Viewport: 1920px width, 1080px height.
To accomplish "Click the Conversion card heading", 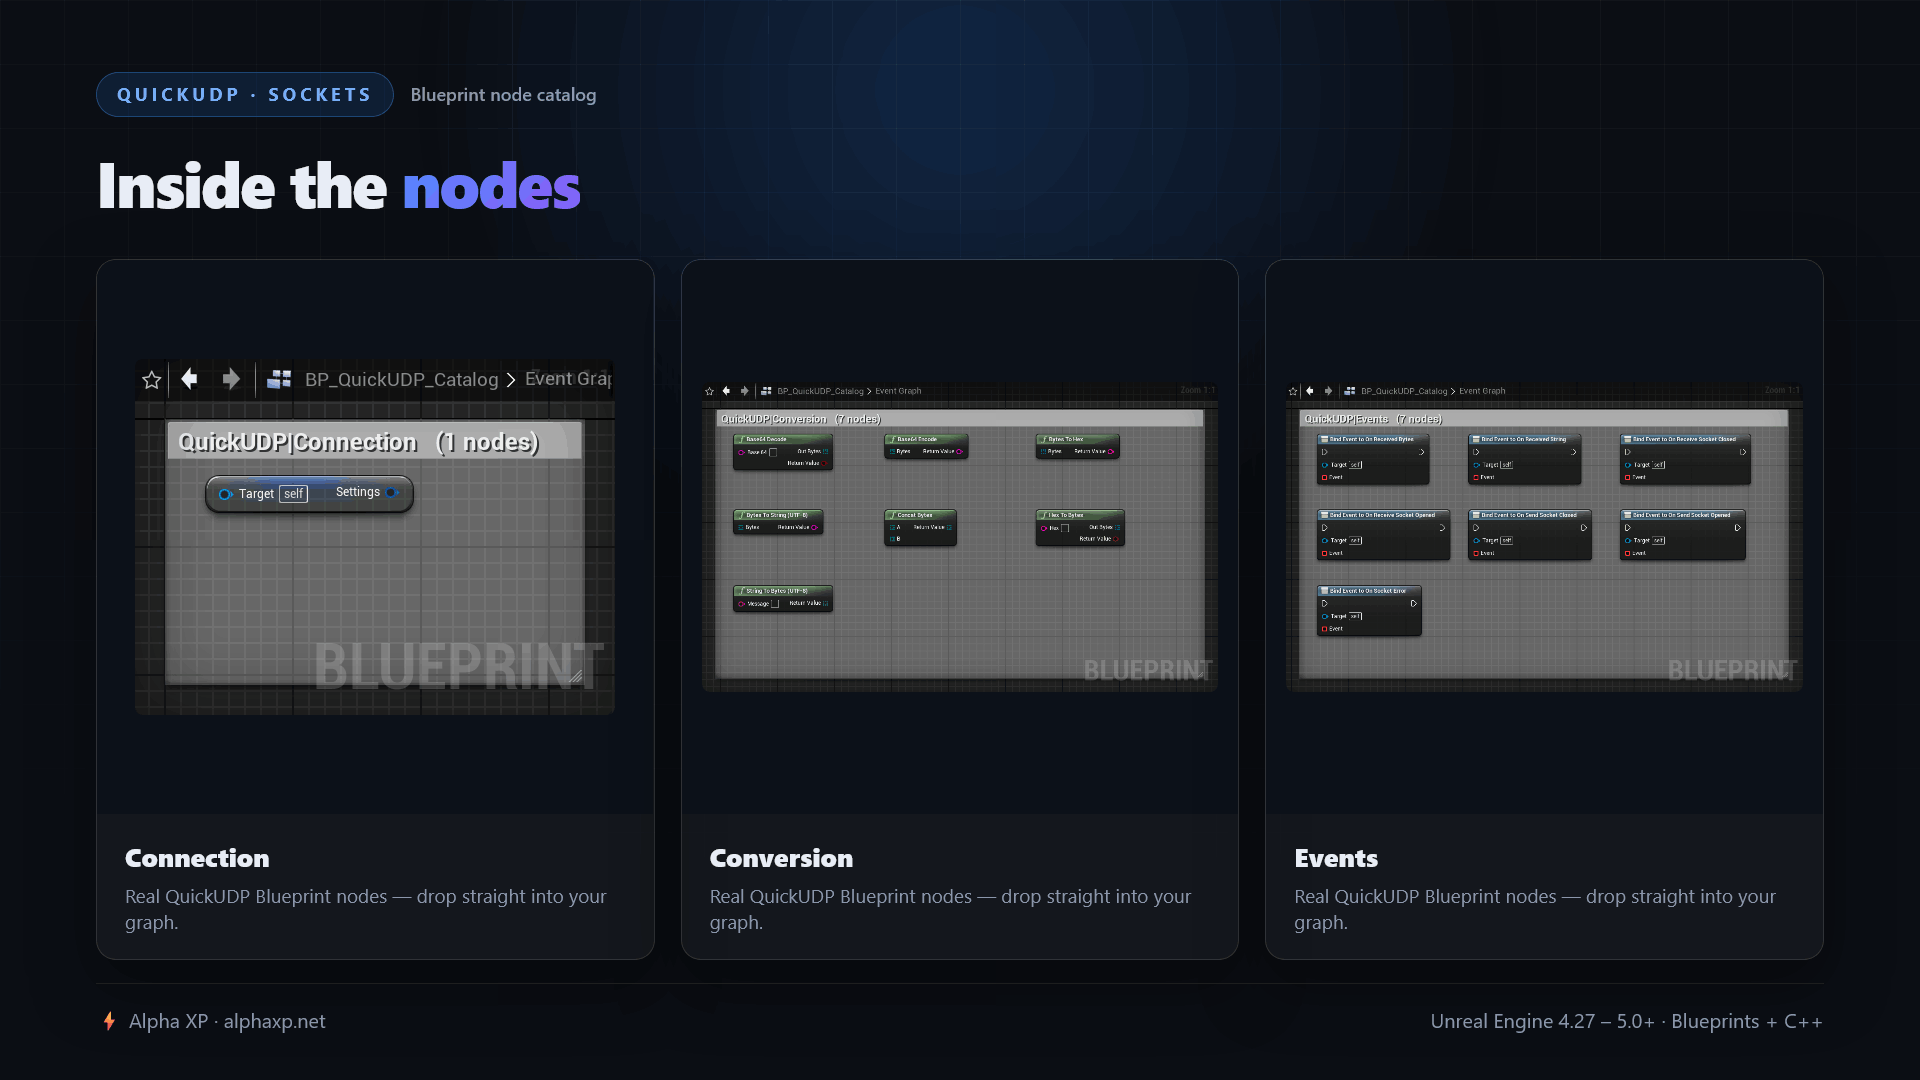I will tap(781, 858).
